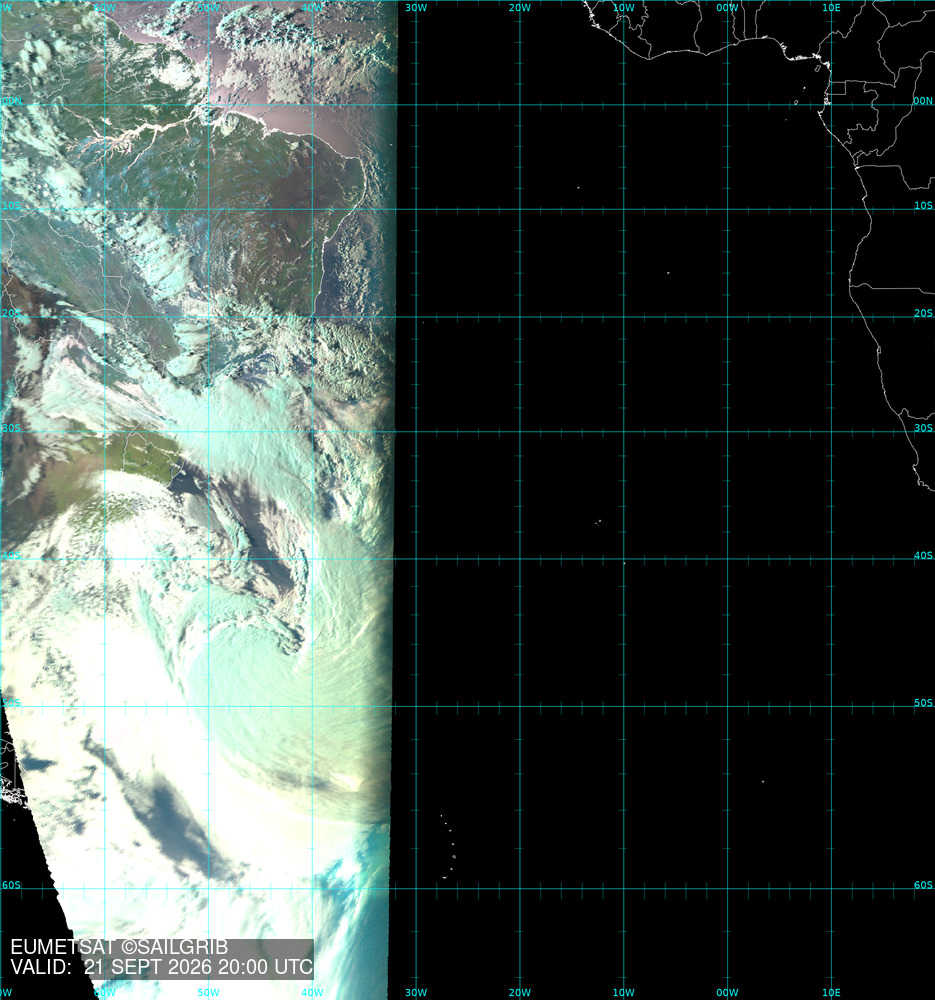Click the 40S latitude label on right edge
Viewport: 935px width, 1000px height.
[x=923, y=555]
